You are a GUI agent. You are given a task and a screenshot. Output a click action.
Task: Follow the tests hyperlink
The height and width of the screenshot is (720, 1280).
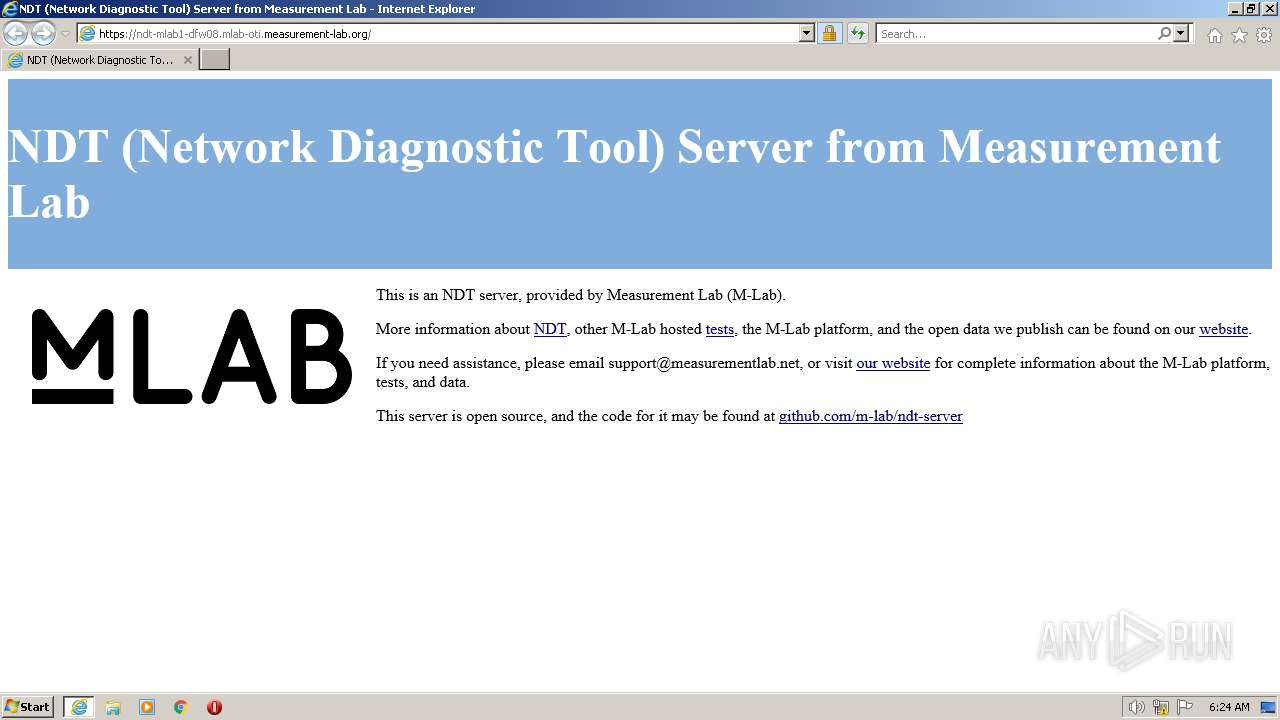pyautogui.click(x=720, y=329)
